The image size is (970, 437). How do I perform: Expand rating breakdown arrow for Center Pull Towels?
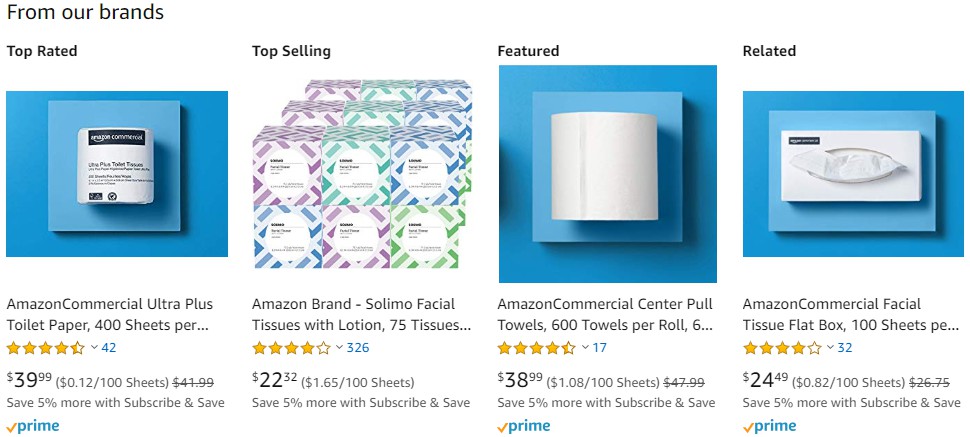[585, 348]
